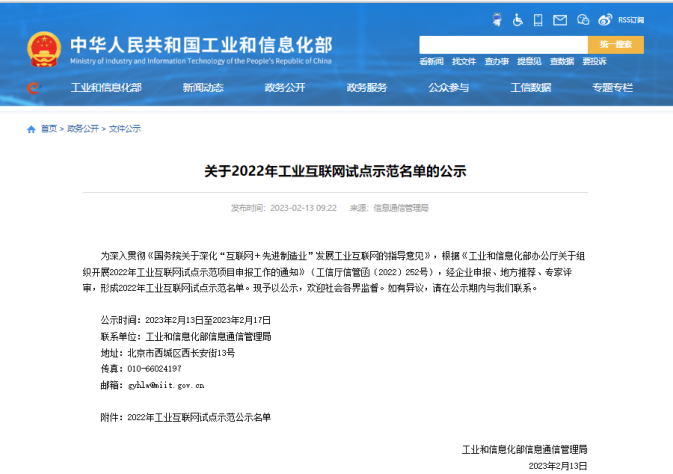Open the 新闻动态 navigation menu
Viewport: 673px width, 474px height.
203,88
